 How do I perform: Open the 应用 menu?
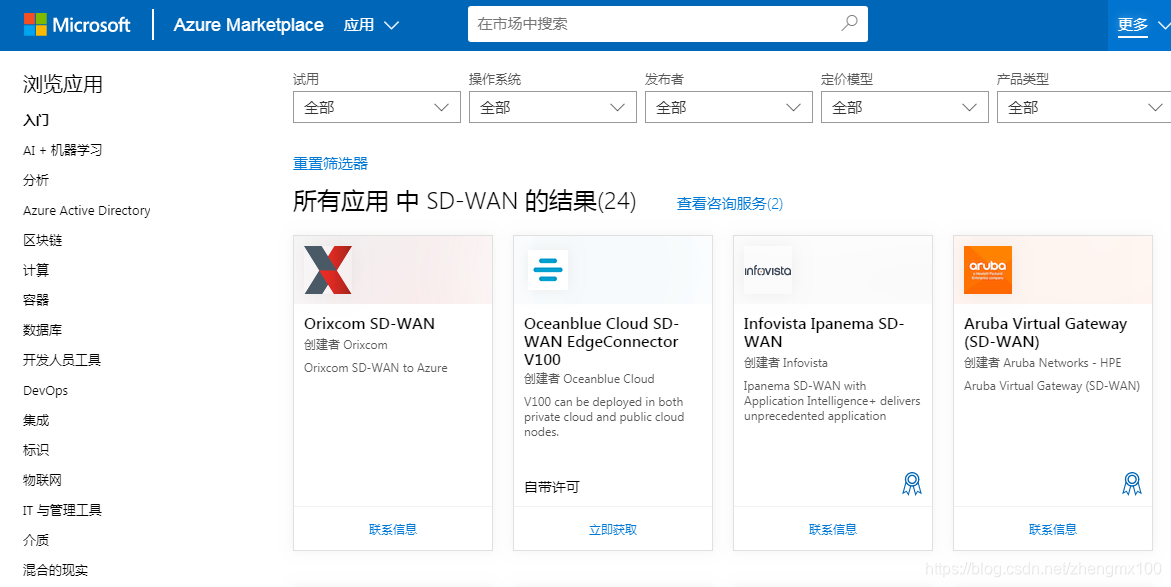(x=370, y=24)
